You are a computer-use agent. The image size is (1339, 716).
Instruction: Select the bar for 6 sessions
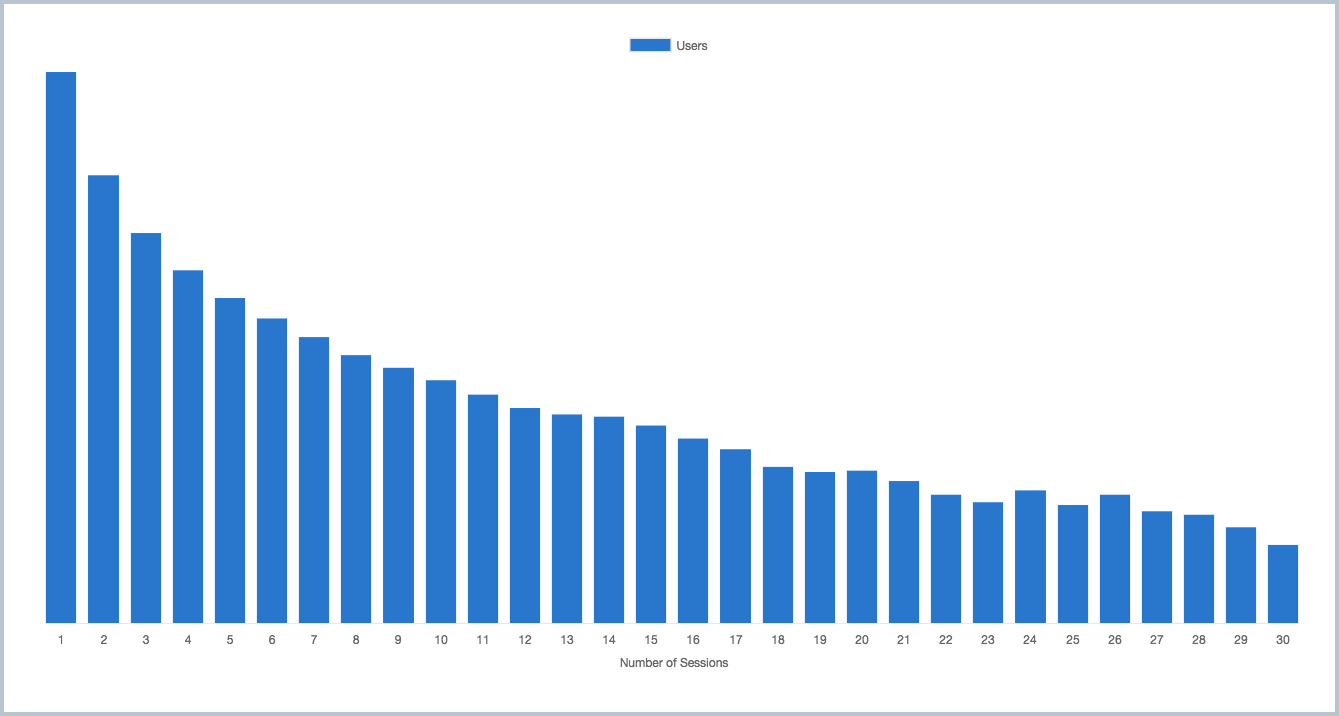click(x=272, y=471)
